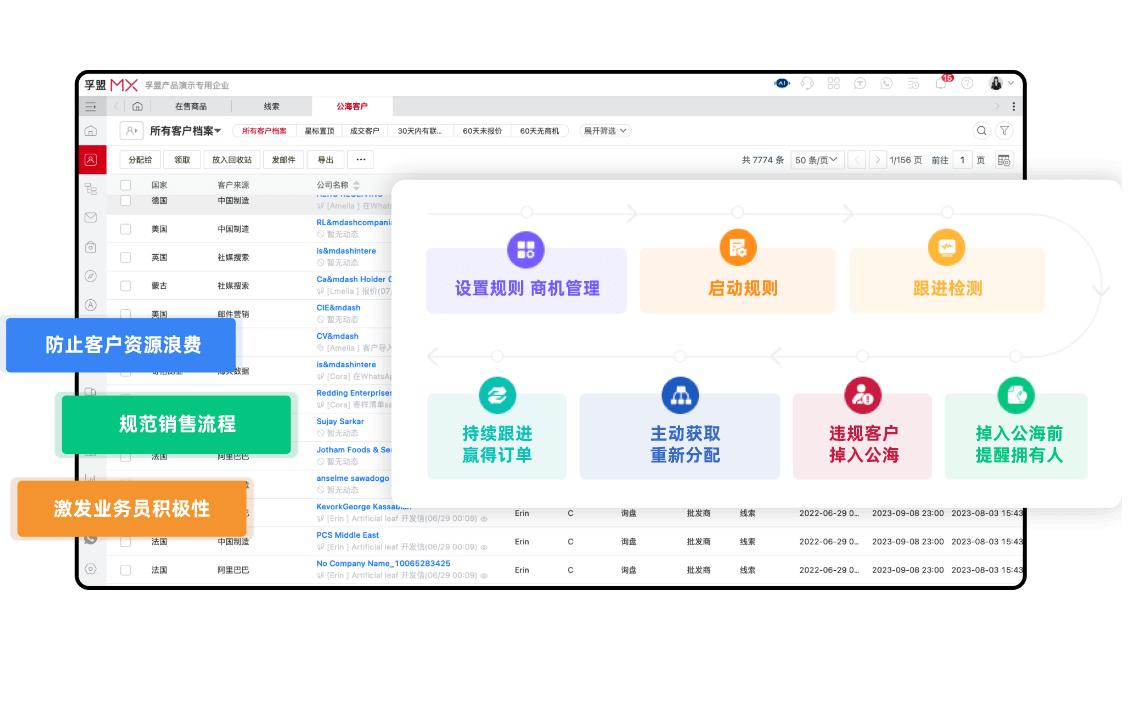Open the apps grid icon in the top bar
The height and width of the screenshot is (701, 1142).
pyautogui.click(x=833, y=84)
